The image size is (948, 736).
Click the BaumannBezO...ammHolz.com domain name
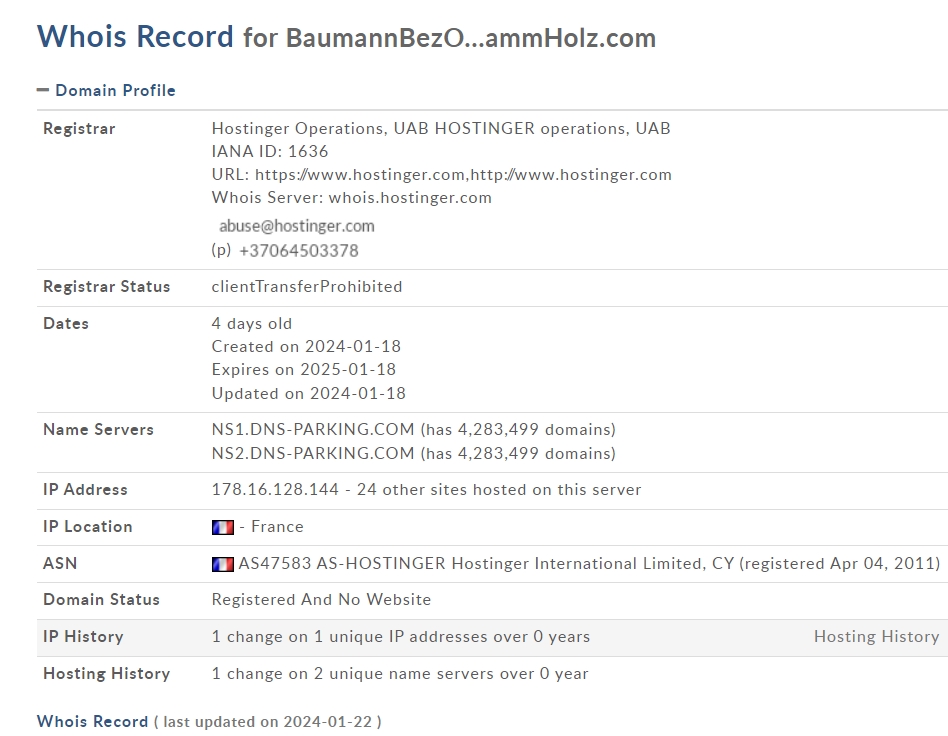[471, 38]
